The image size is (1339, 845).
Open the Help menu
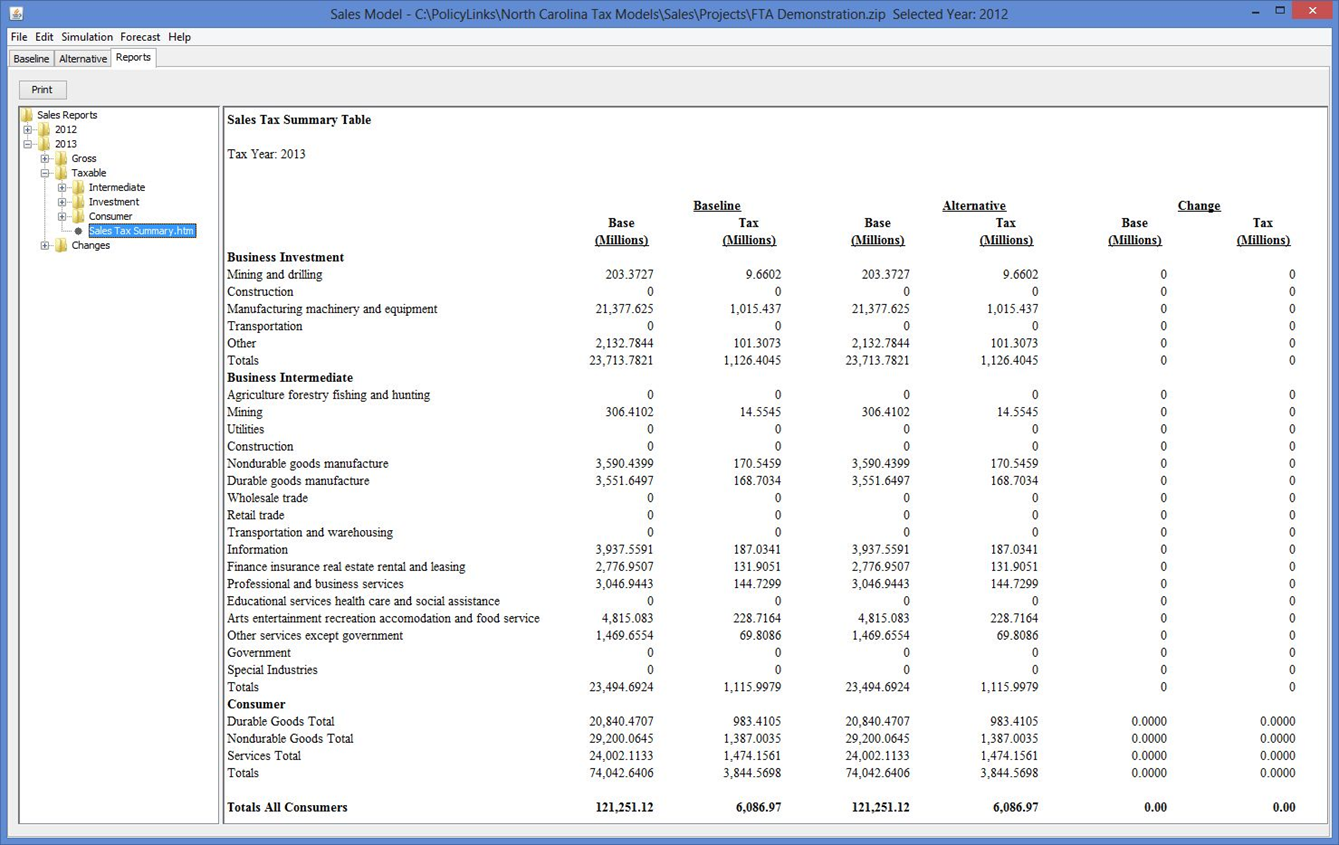(180, 37)
